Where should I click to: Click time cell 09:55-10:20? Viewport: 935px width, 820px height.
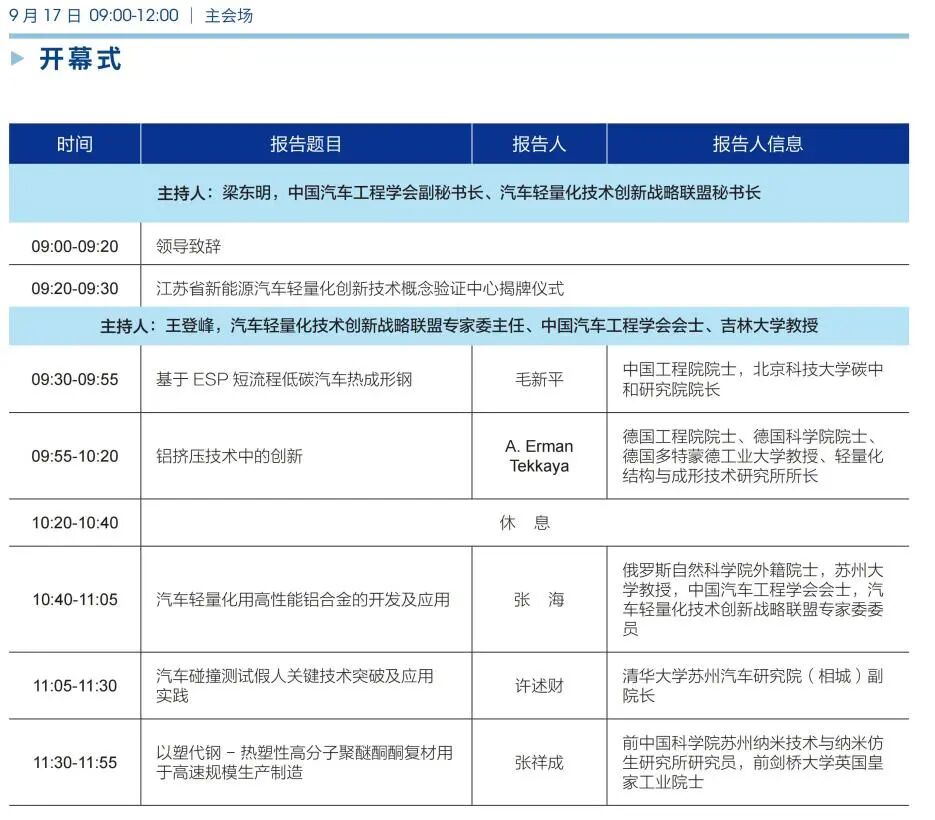(x=75, y=456)
